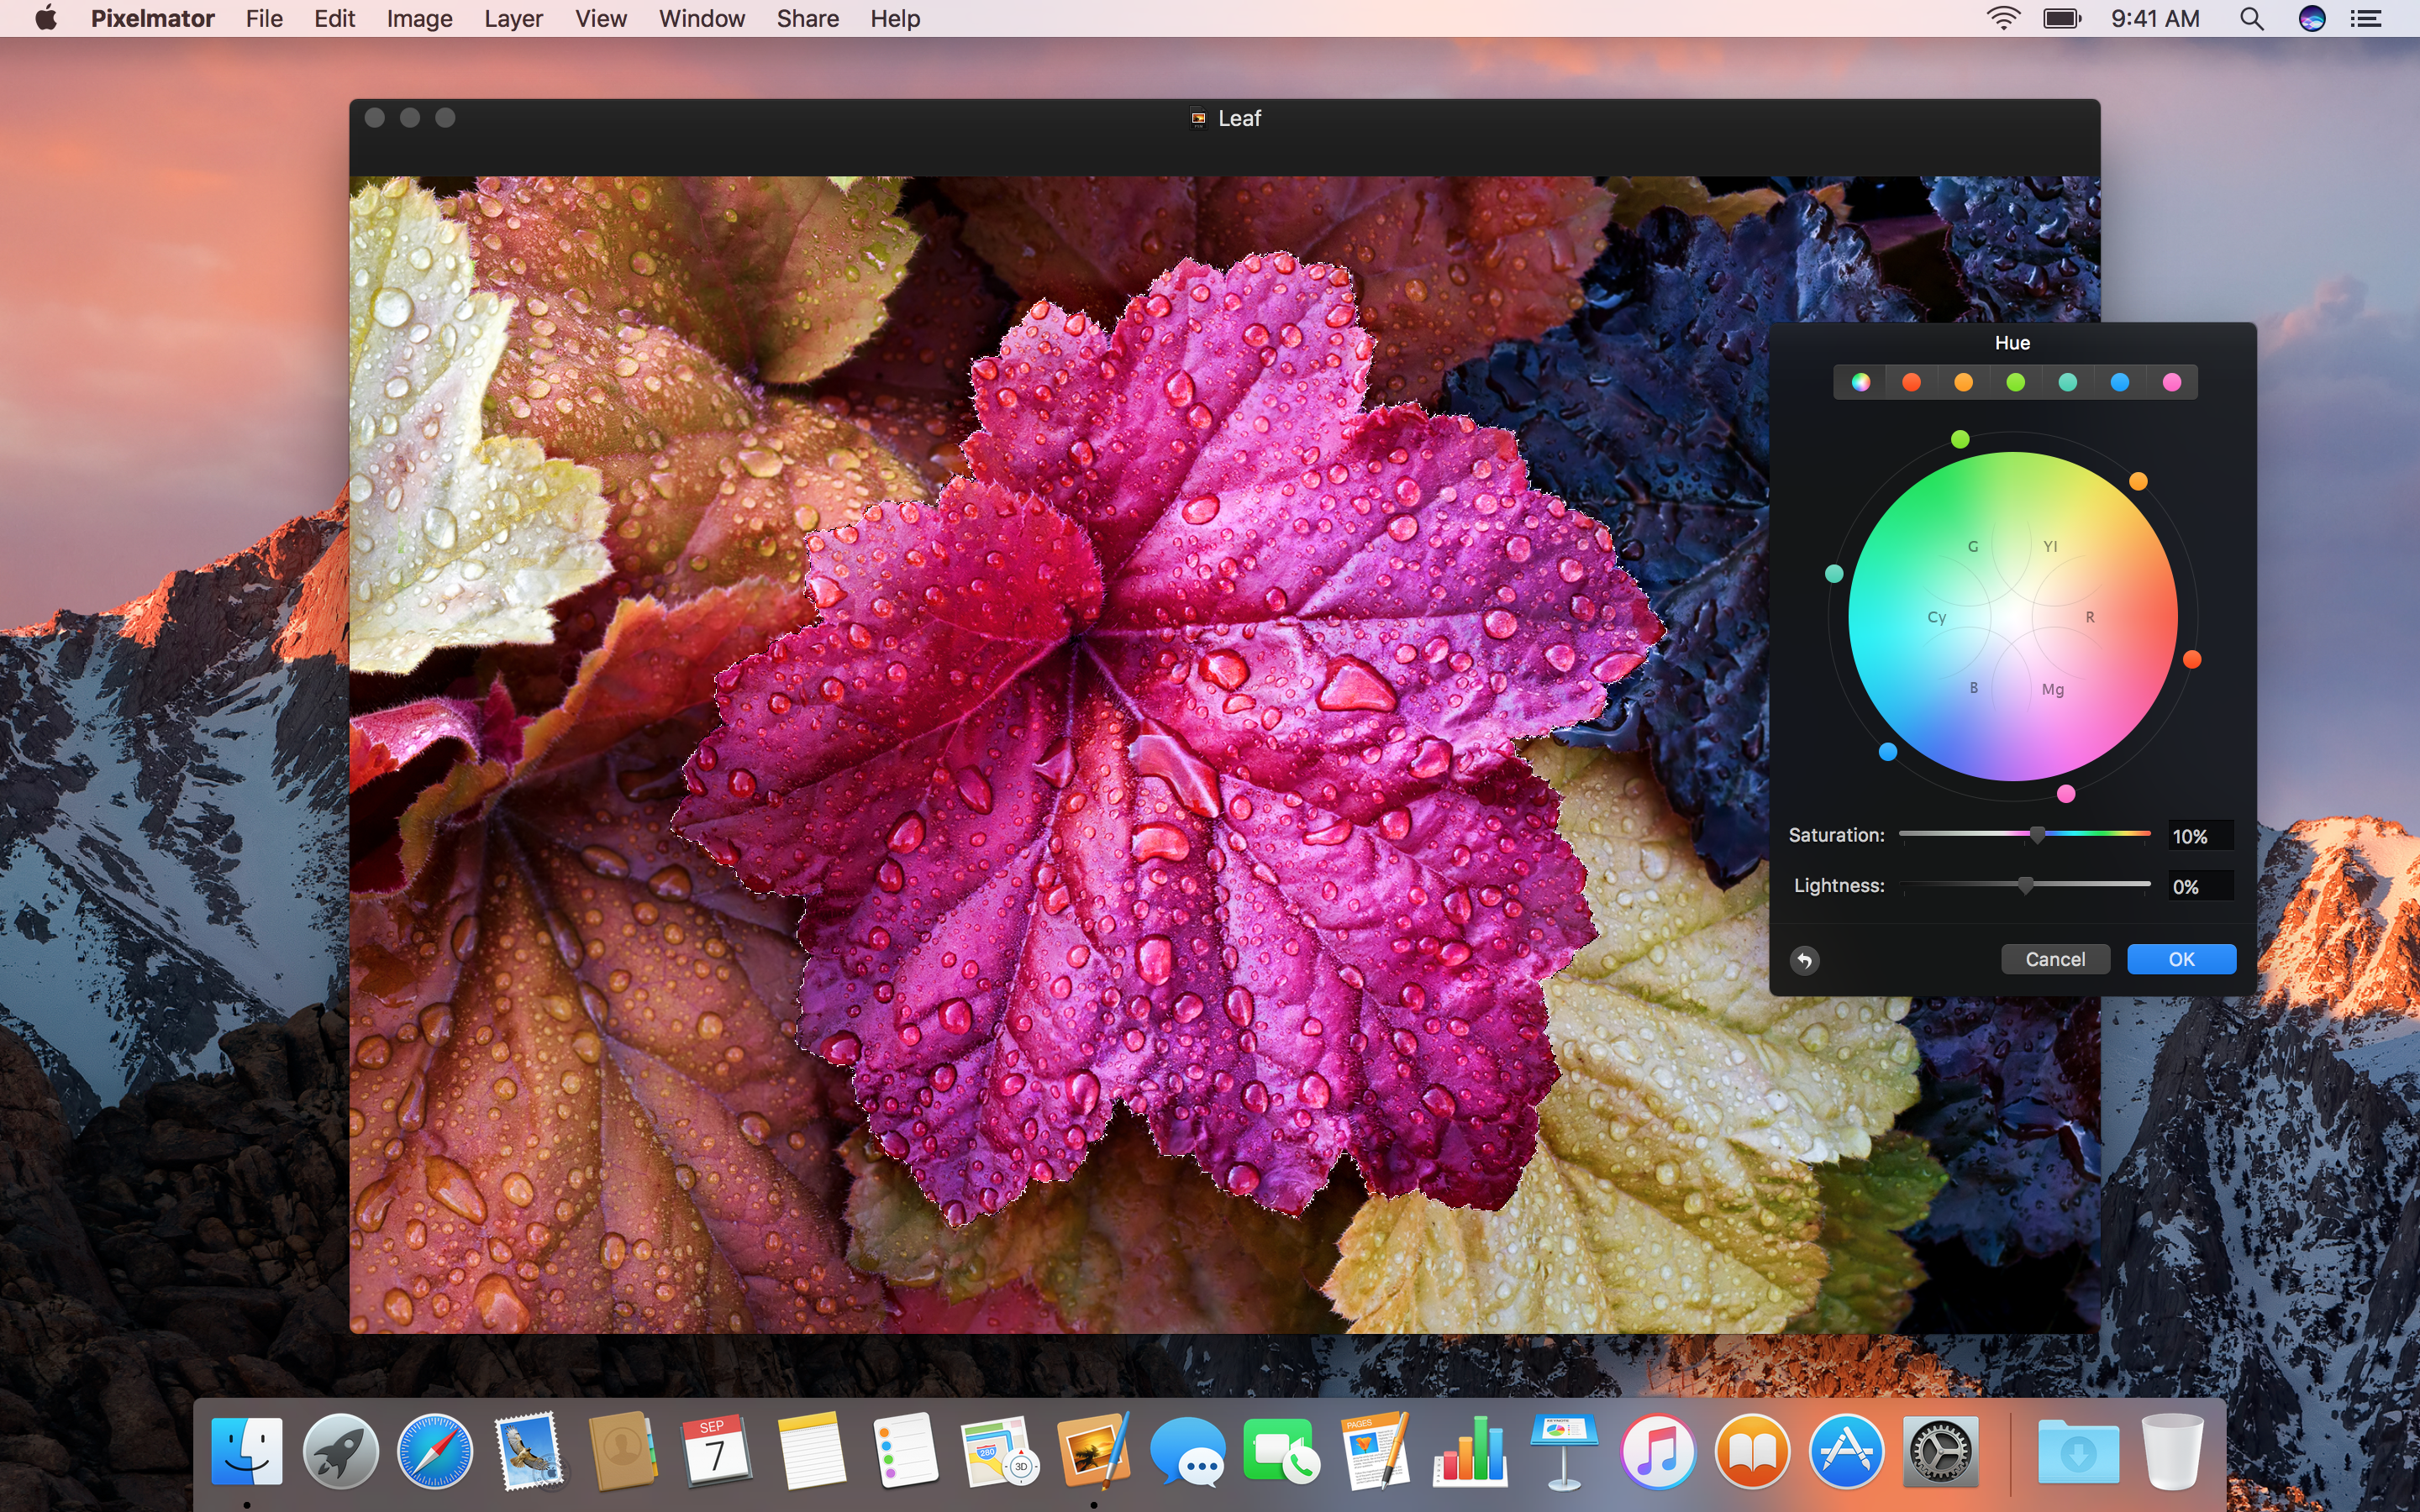This screenshot has width=2420, height=1512.
Task: Click the Saturation 10% value field
Action: tap(2198, 836)
